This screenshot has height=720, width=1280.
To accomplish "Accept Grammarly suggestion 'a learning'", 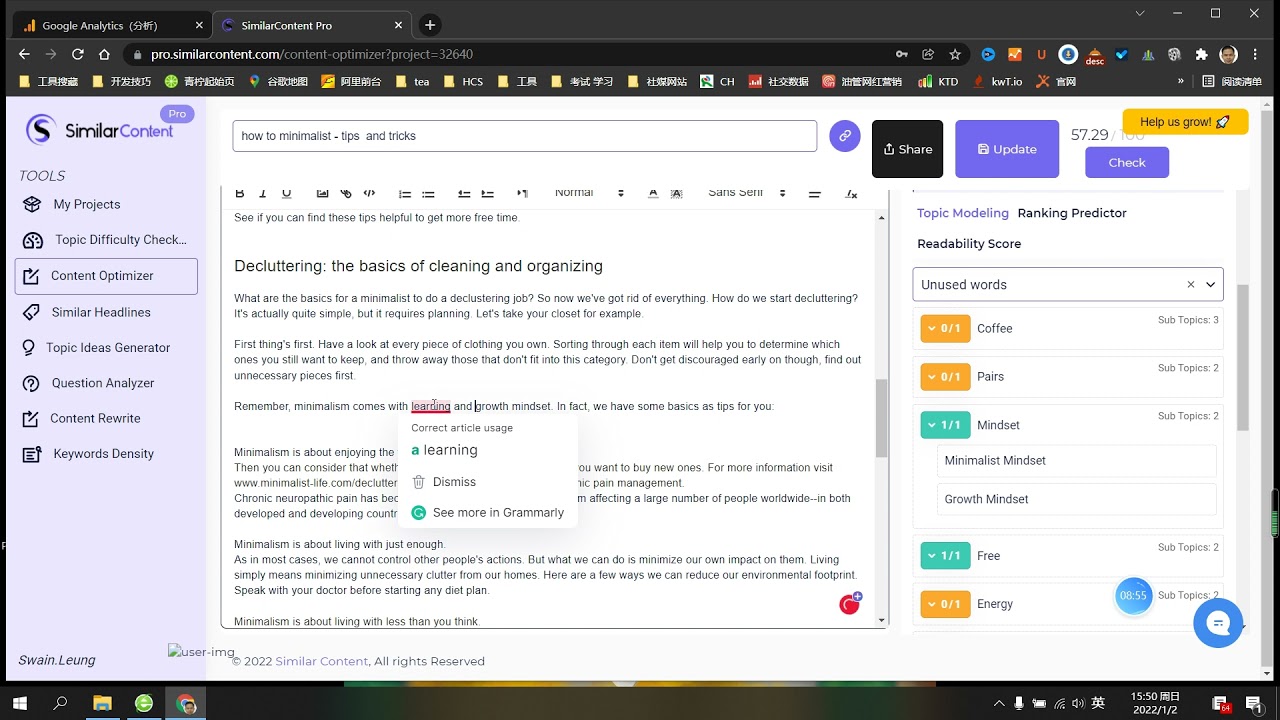I will (444, 450).
